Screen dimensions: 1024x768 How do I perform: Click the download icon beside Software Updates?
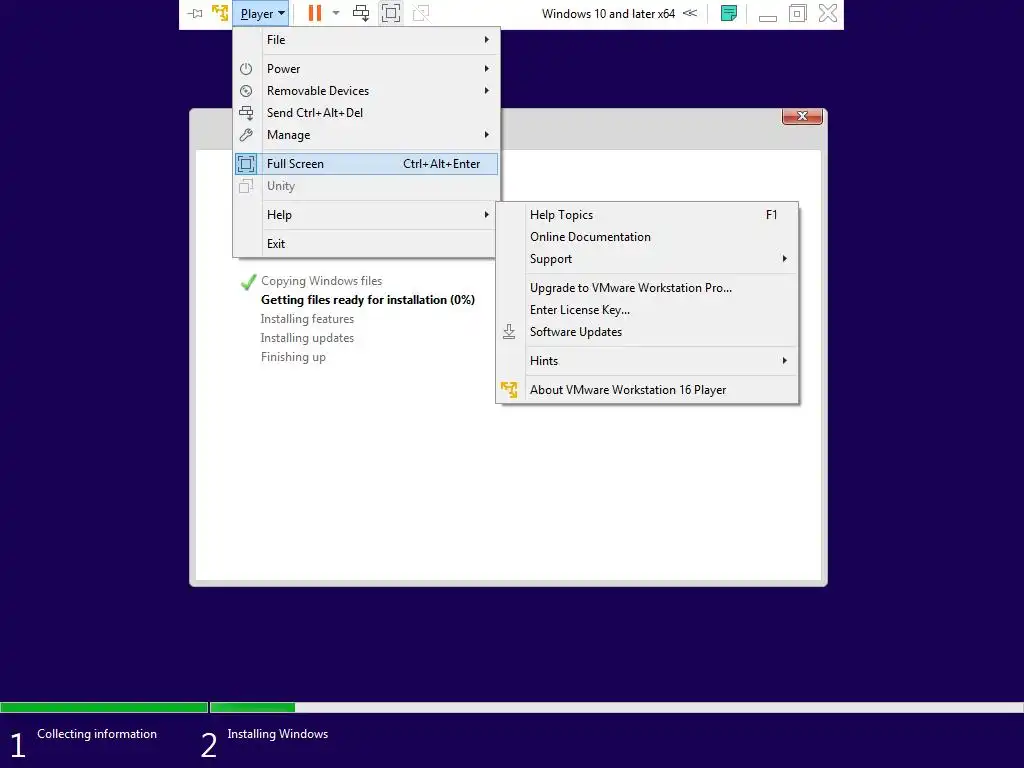(509, 332)
